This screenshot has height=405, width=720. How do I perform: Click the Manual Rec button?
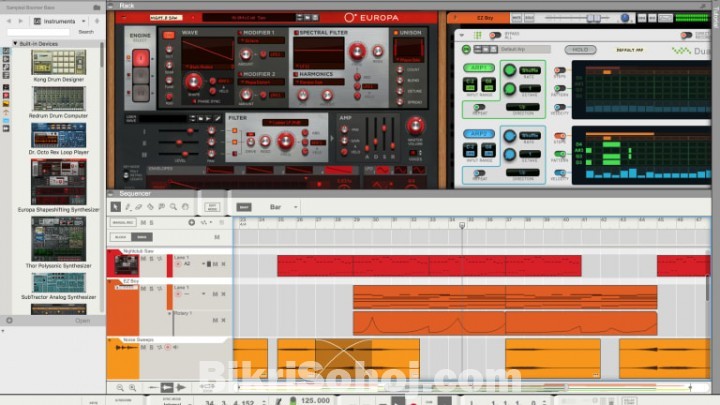point(123,223)
